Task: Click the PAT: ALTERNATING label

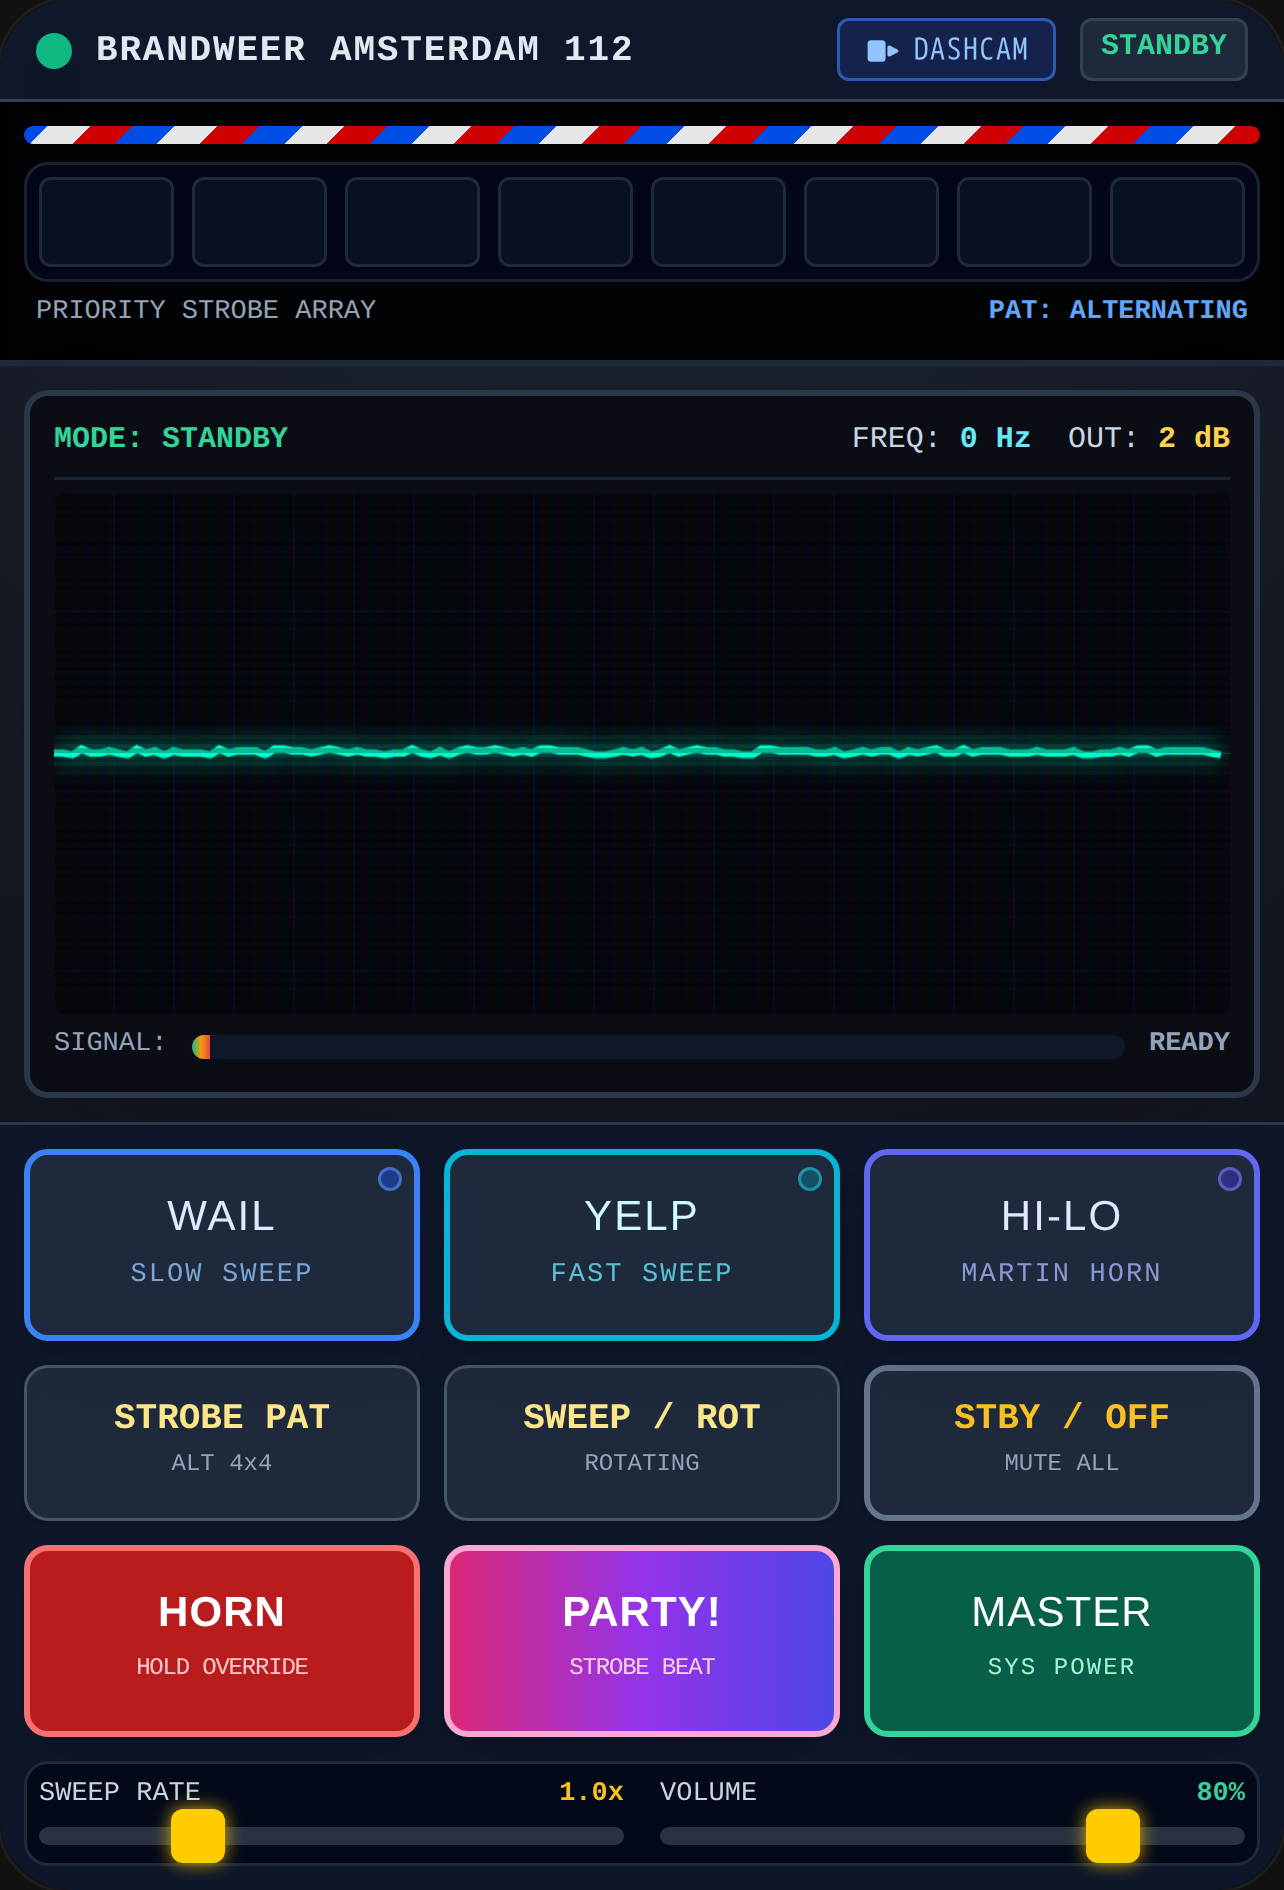Action: pyautogui.click(x=1118, y=310)
